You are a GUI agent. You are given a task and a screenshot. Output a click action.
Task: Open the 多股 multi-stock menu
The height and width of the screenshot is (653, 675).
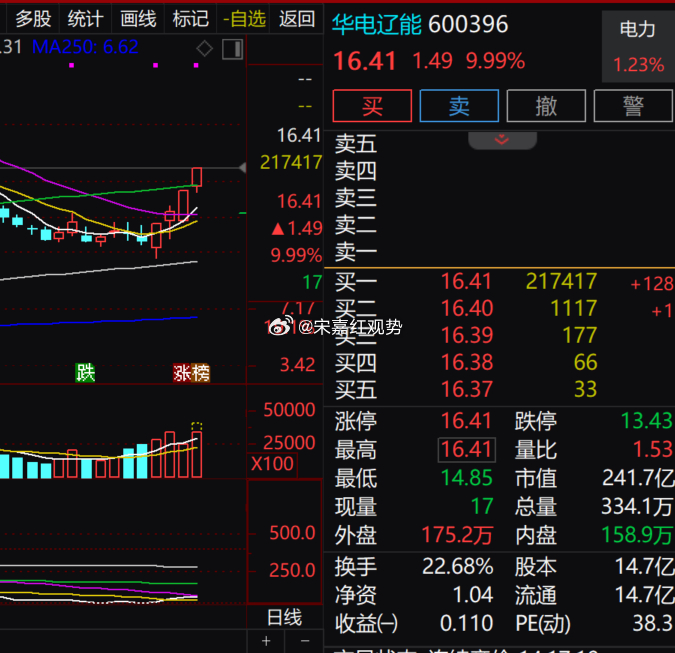[33, 19]
